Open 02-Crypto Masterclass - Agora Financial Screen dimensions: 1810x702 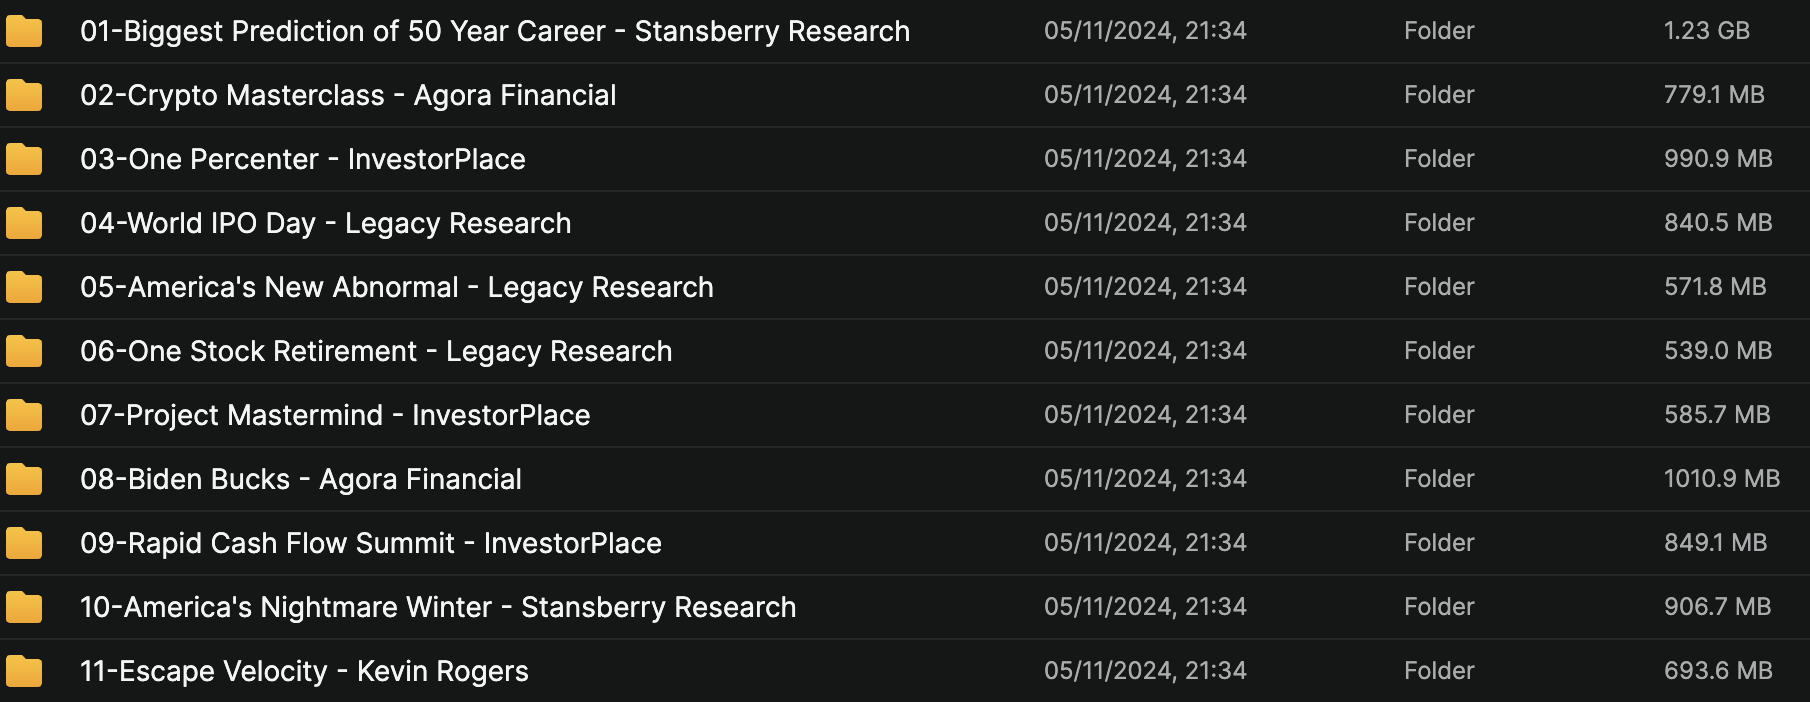point(347,96)
